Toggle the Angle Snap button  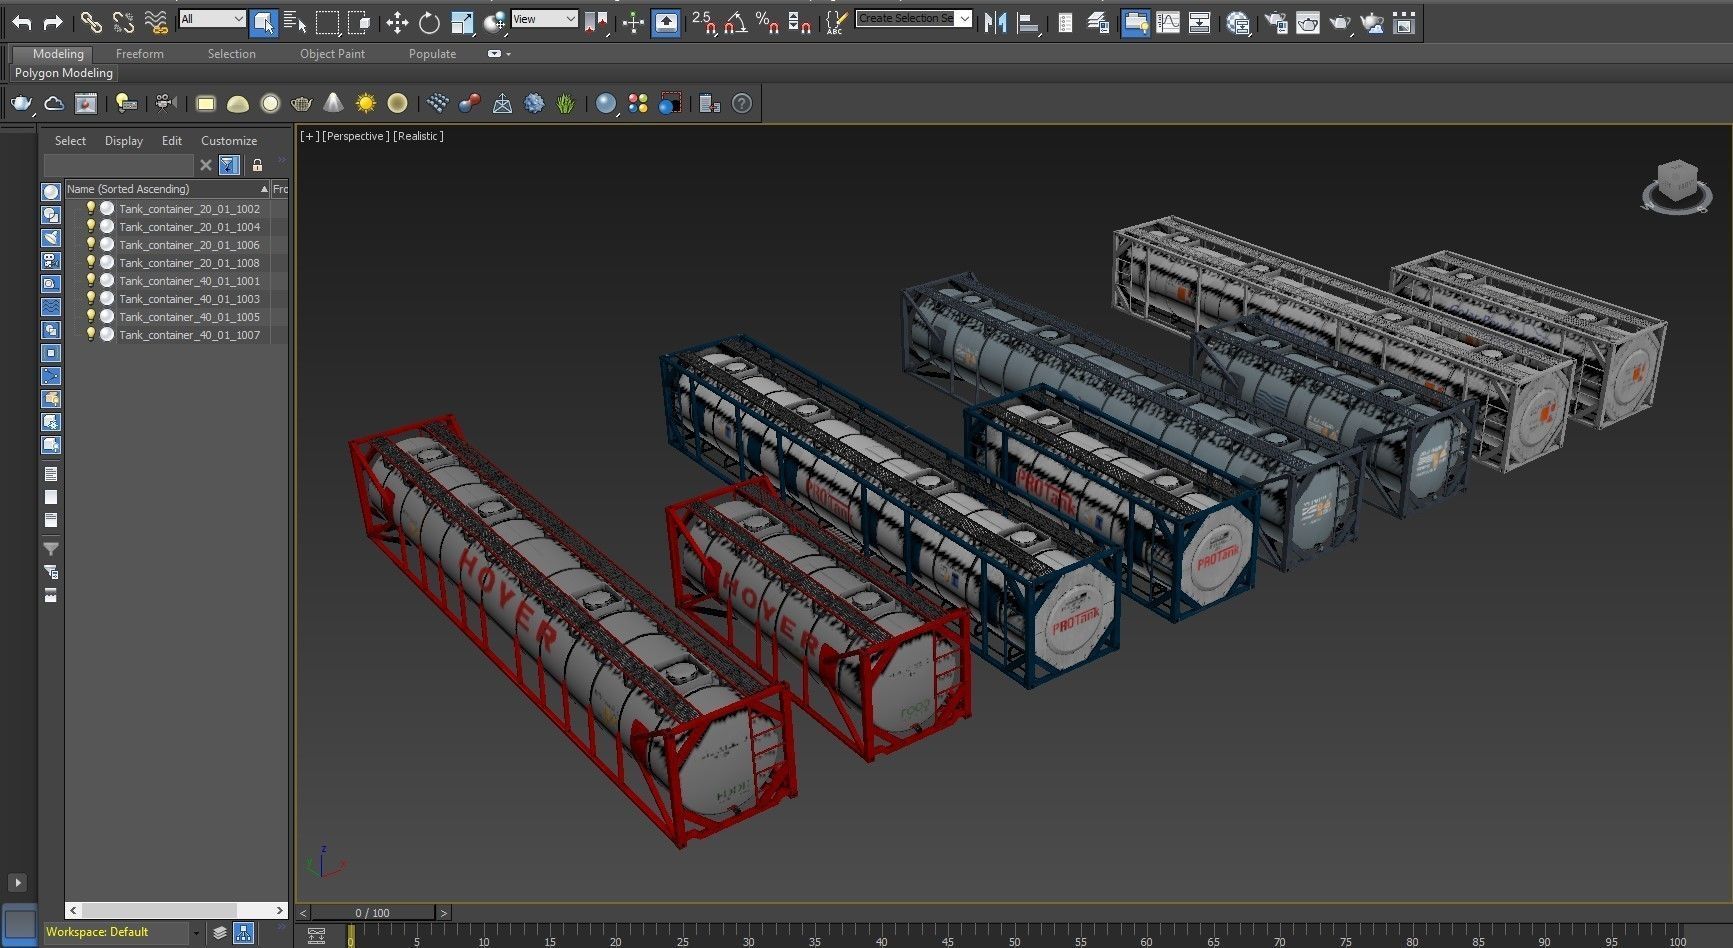pos(736,22)
